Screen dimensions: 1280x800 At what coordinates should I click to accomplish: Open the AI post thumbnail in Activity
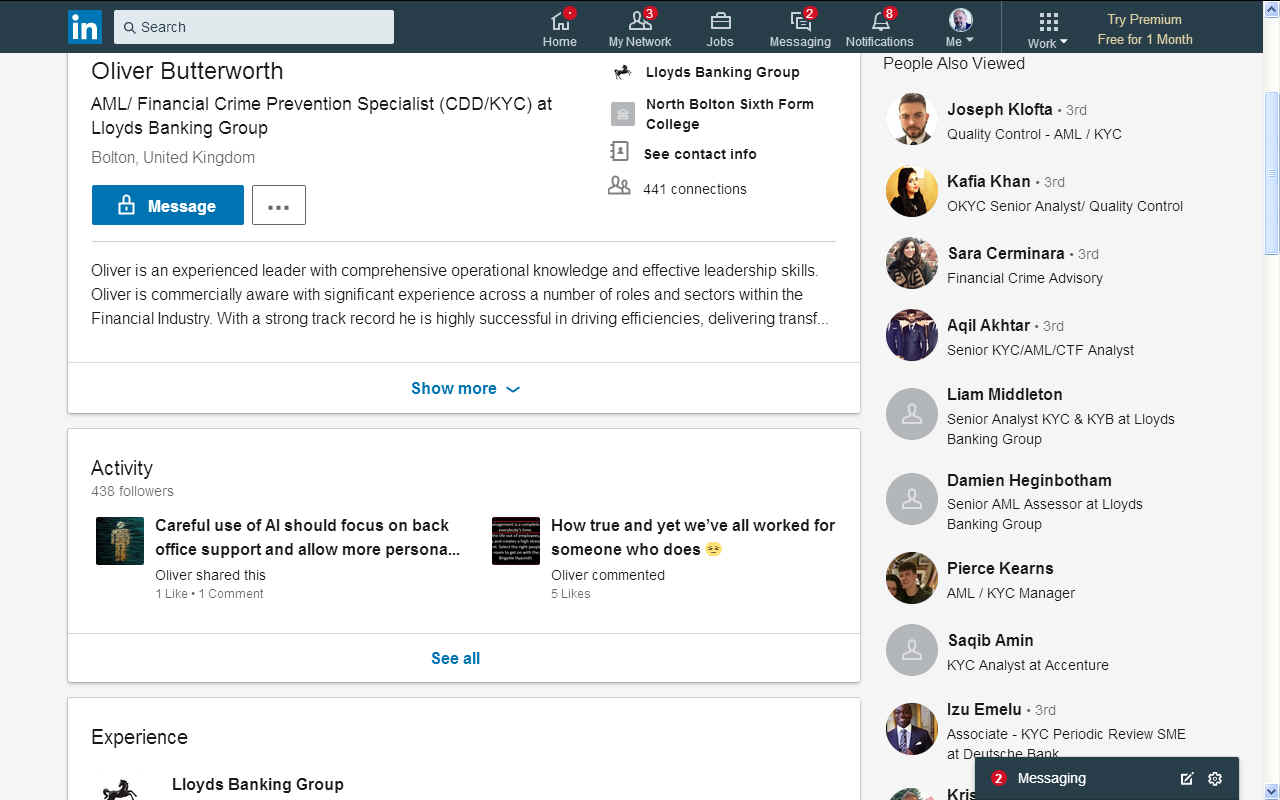click(x=120, y=541)
